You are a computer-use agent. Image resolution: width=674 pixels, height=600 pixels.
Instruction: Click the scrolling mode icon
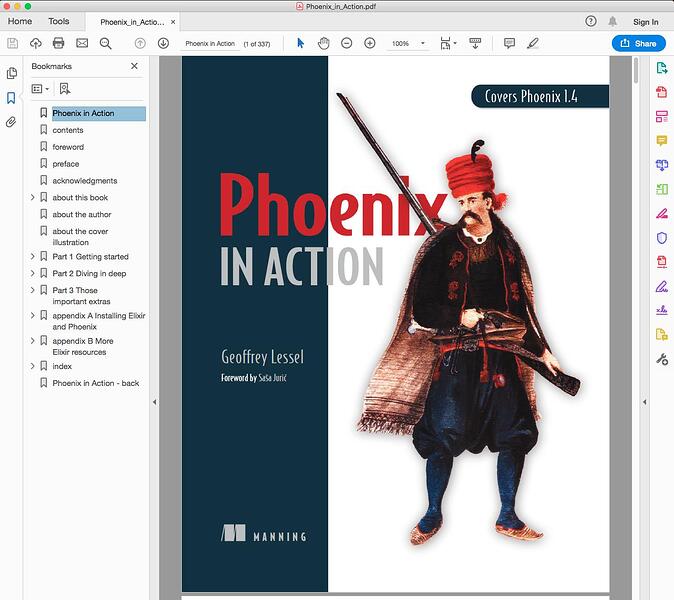[475, 43]
